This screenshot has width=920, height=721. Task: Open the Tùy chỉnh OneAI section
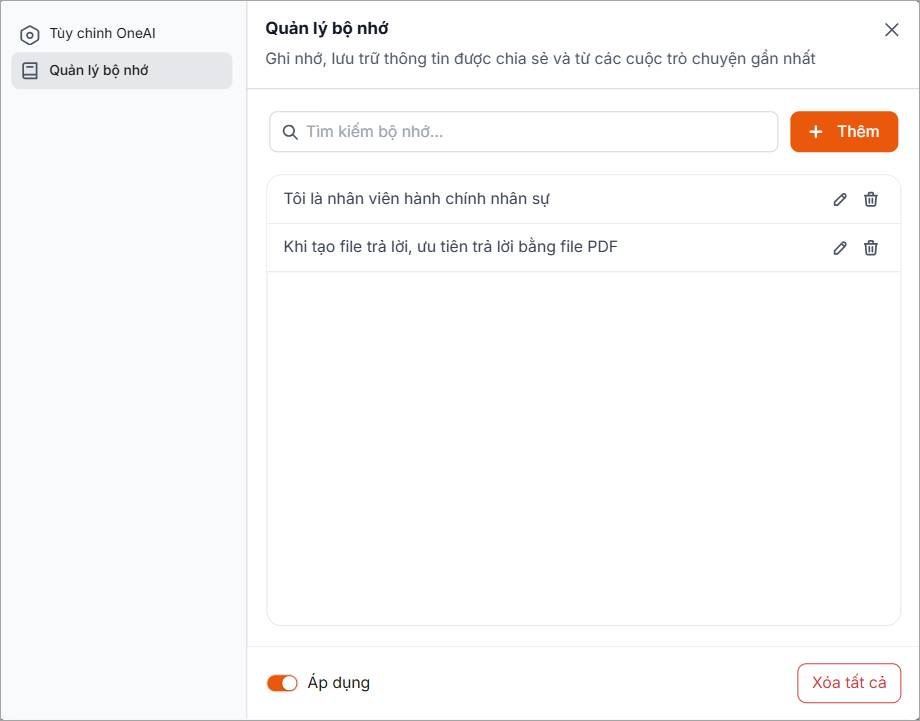tap(102, 34)
